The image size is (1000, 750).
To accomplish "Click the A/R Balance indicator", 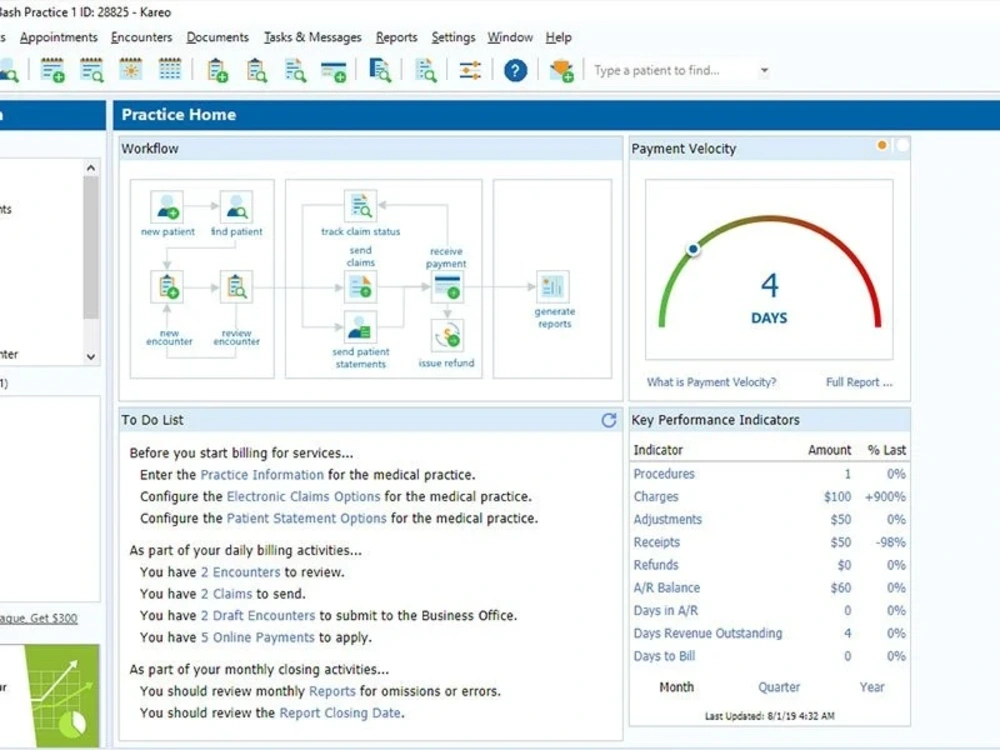I will pos(666,588).
